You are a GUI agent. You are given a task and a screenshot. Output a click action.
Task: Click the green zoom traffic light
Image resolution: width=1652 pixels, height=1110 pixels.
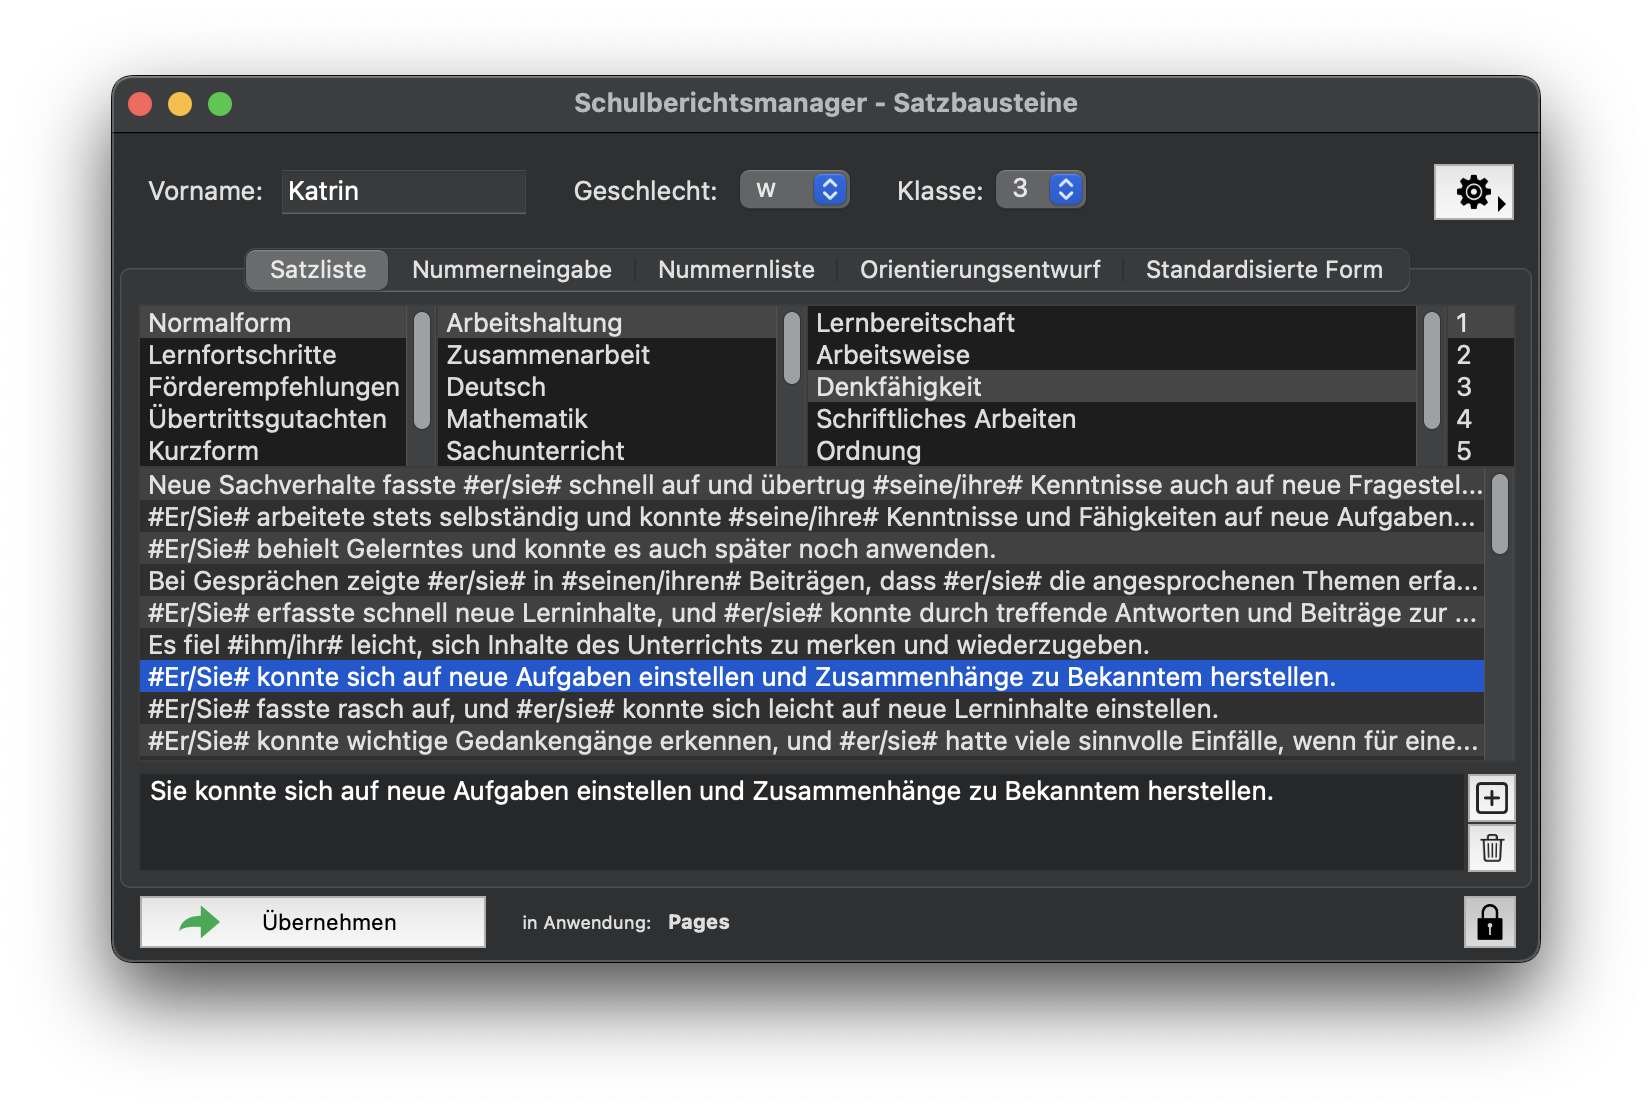220,103
